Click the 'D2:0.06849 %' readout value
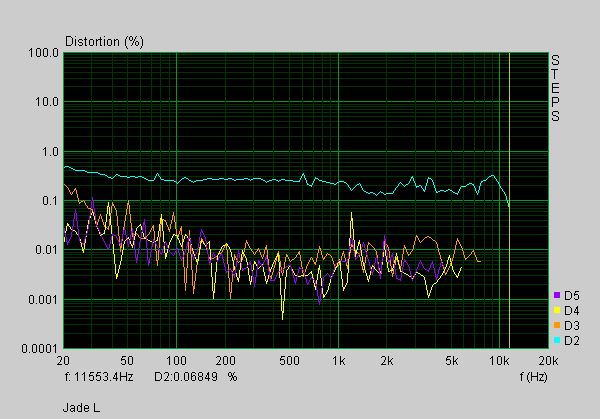This screenshot has height=419, width=600. pos(196,377)
